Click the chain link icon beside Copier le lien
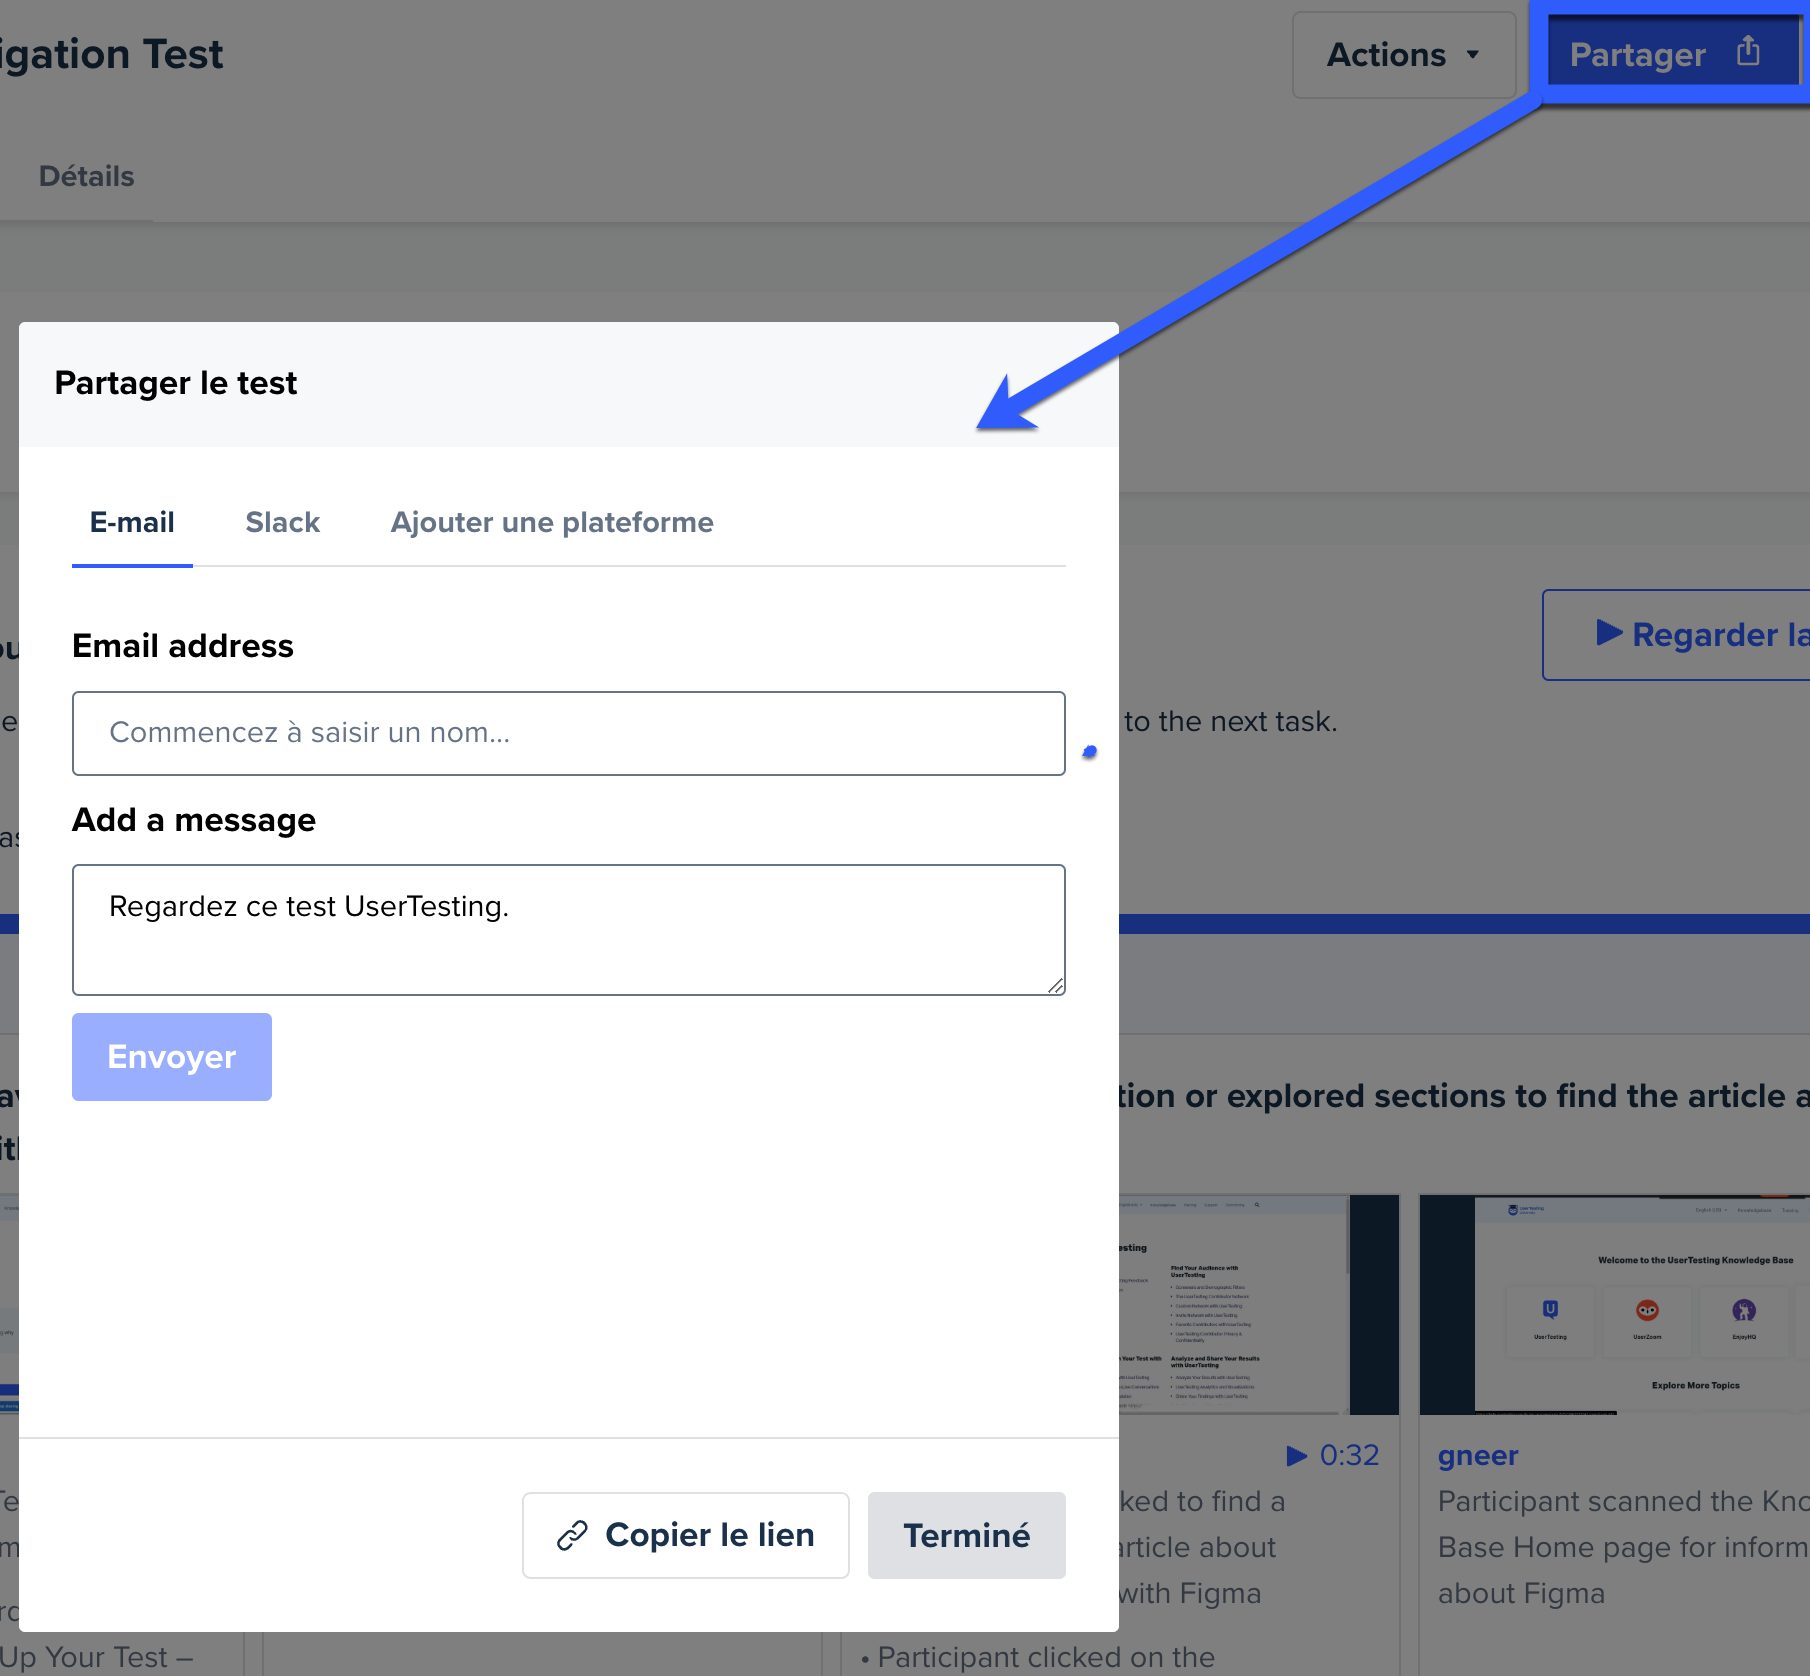This screenshot has width=1810, height=1676. [x=572, y=1535]
